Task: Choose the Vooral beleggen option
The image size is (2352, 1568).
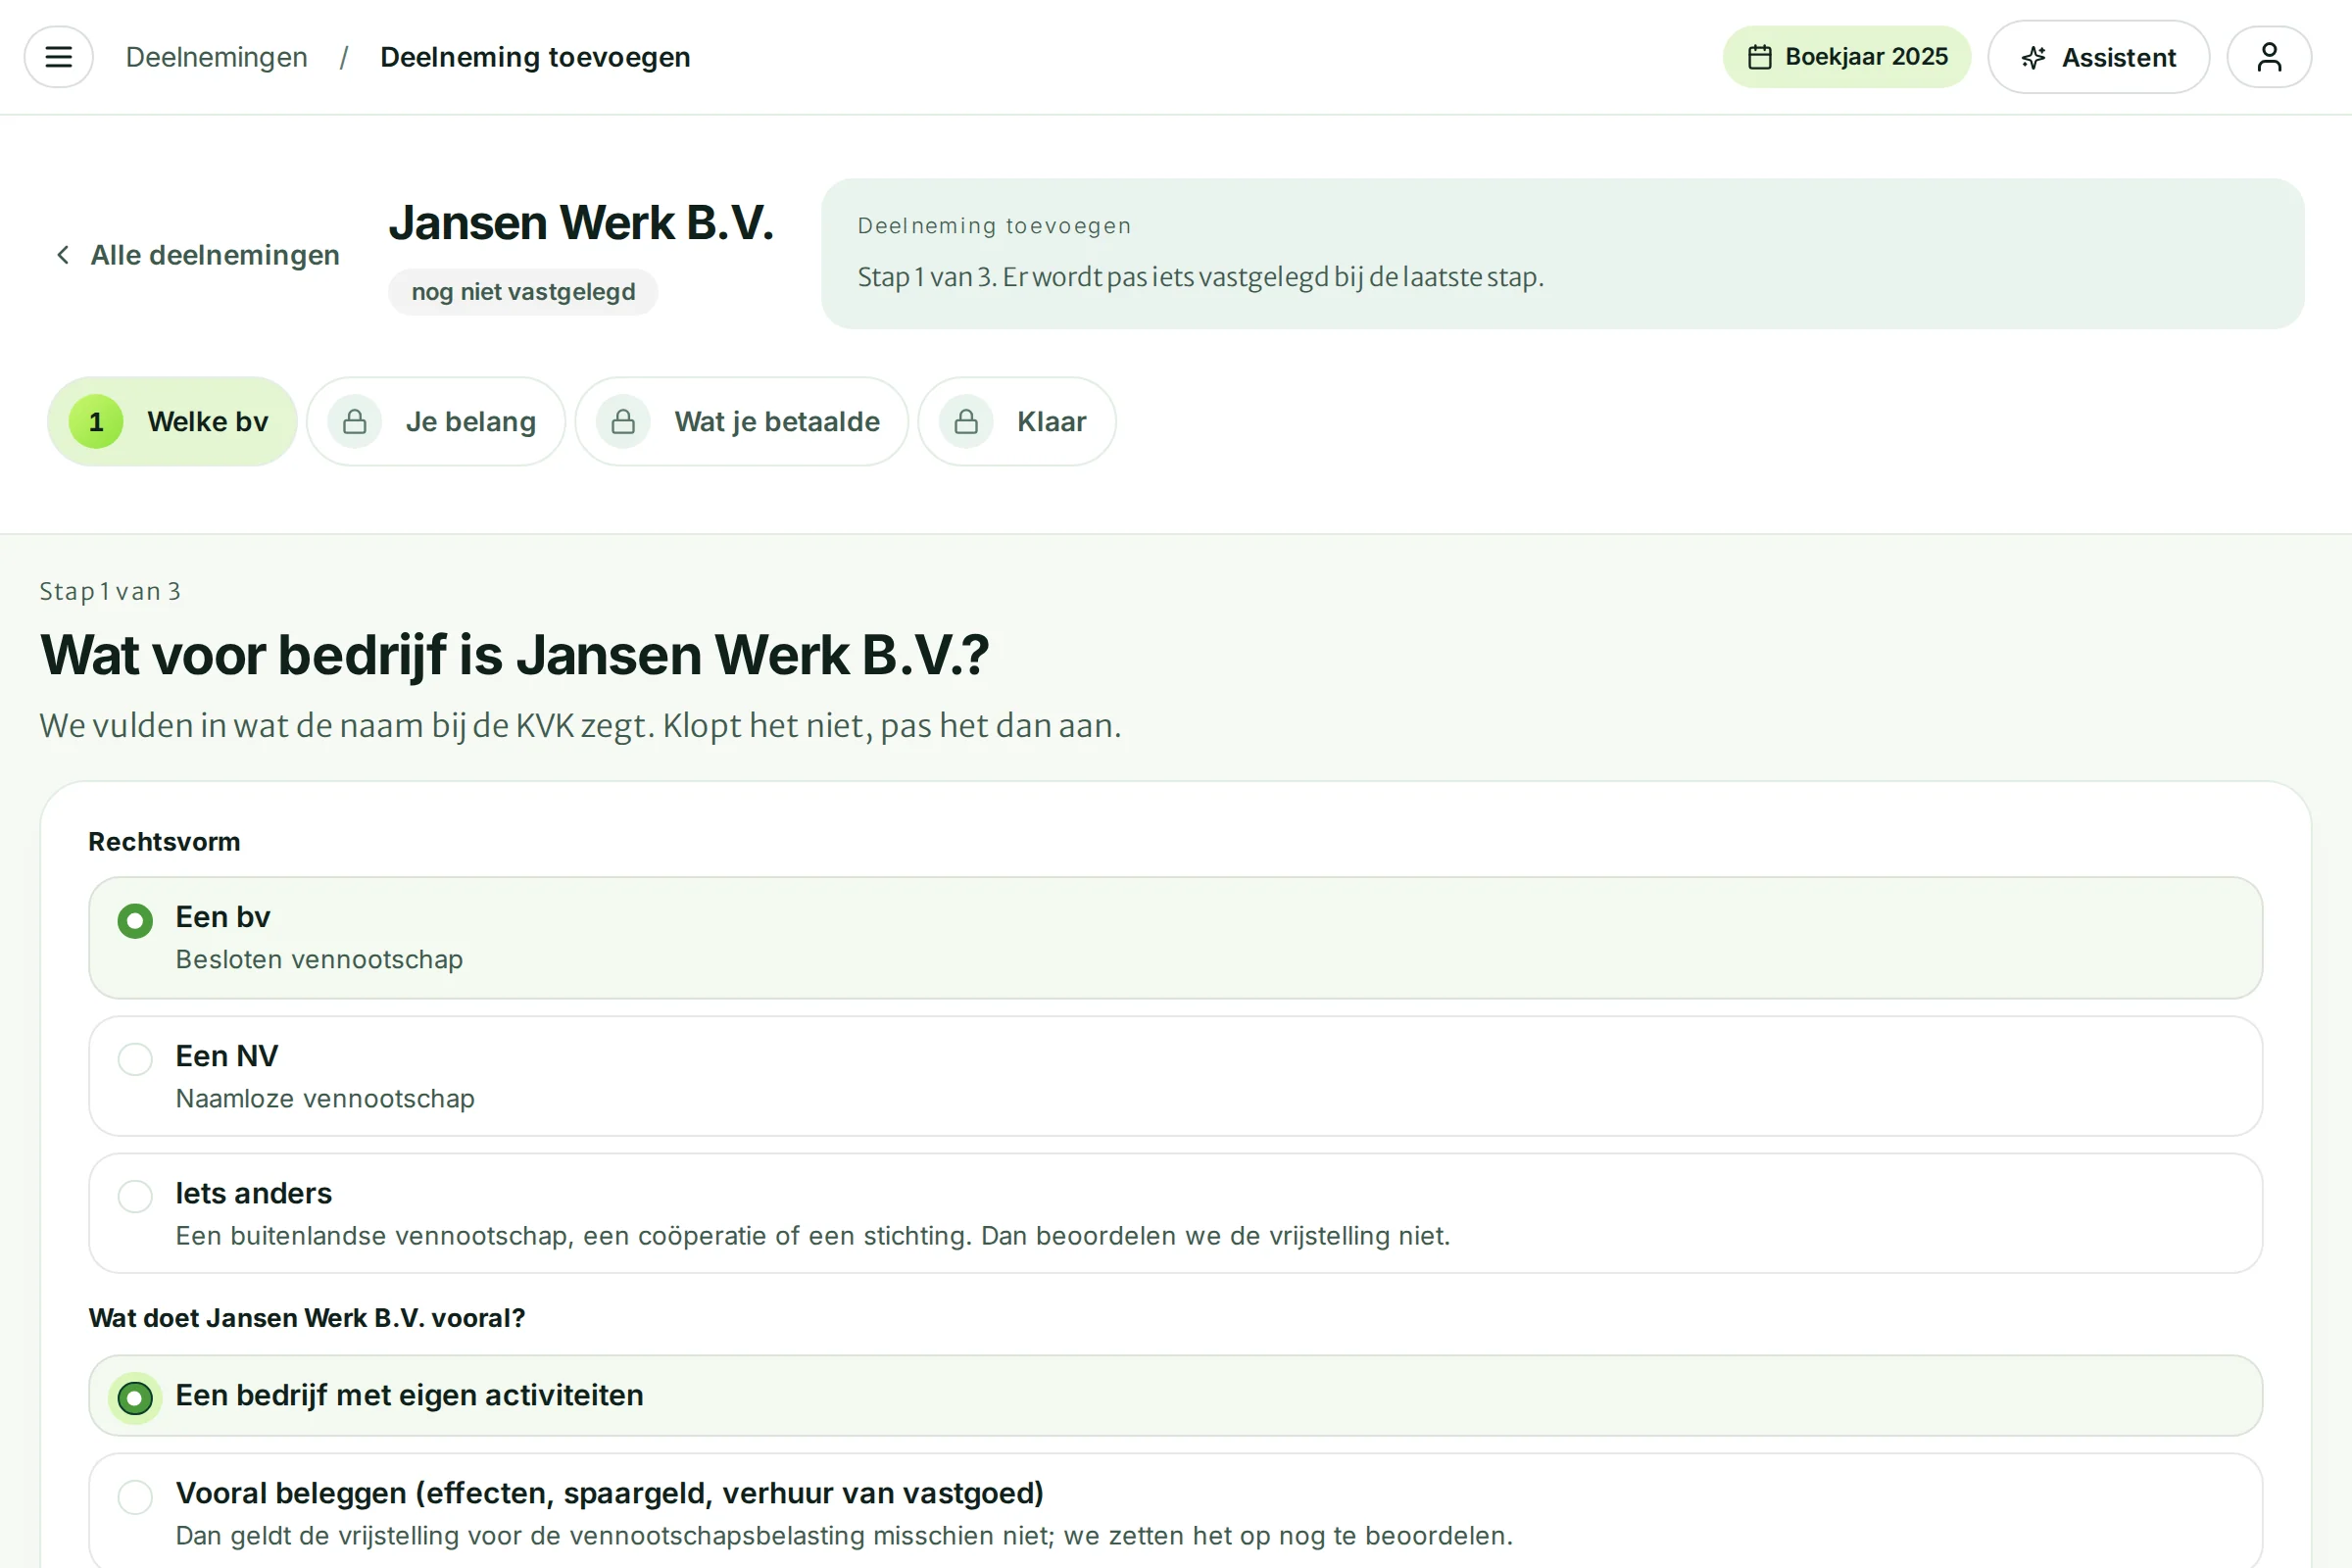Action: click(x=1175, y=1512)
